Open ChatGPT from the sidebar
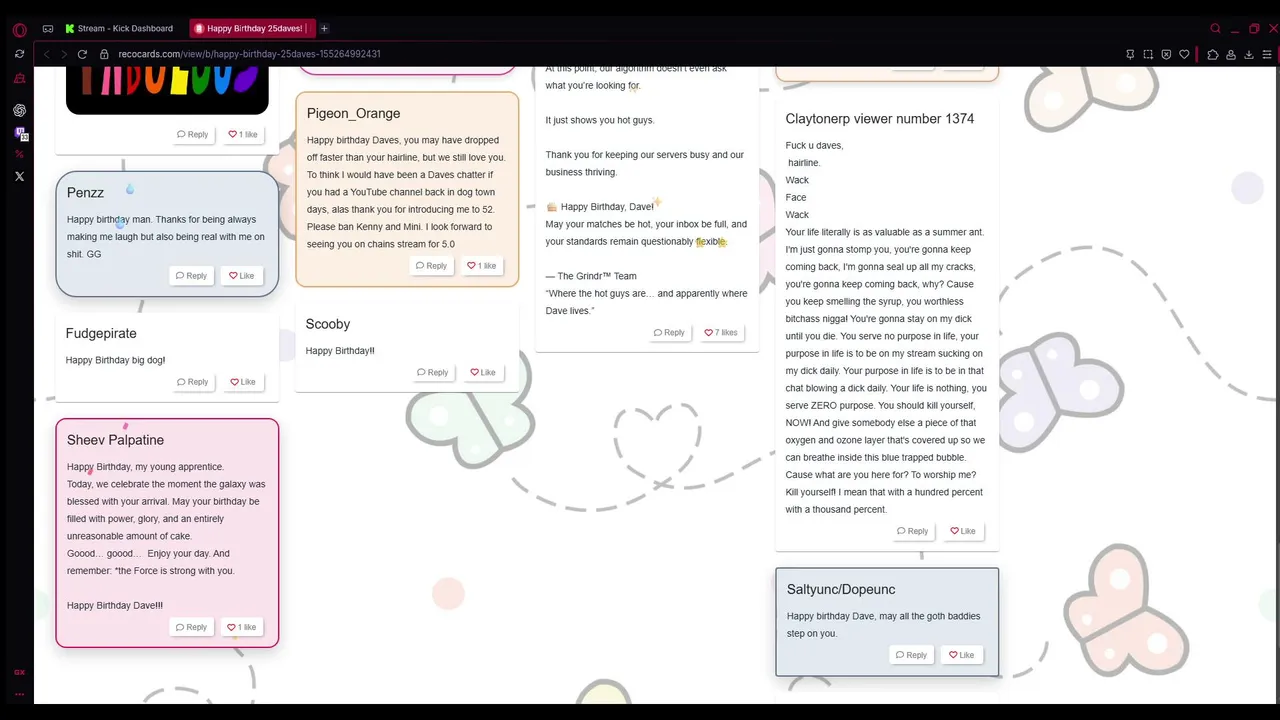Screen dimensions: 1280x720 click(19, 110)
